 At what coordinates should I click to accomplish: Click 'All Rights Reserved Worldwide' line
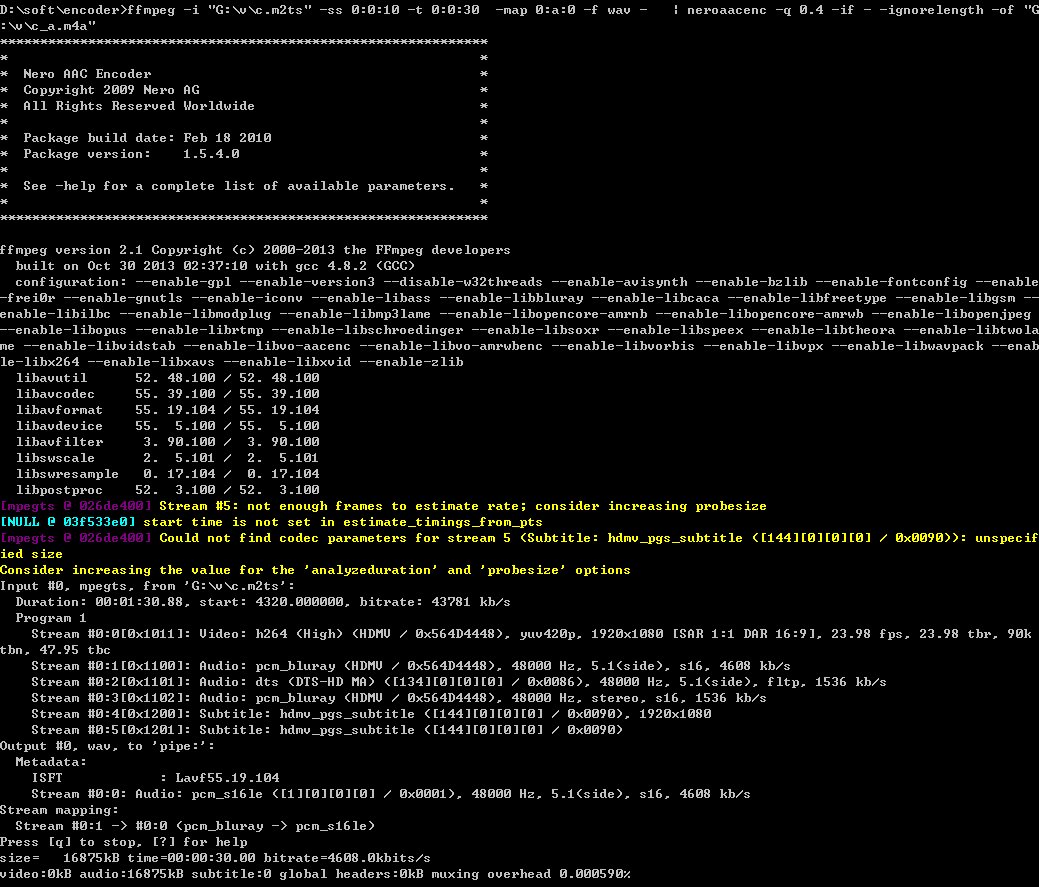138,106
